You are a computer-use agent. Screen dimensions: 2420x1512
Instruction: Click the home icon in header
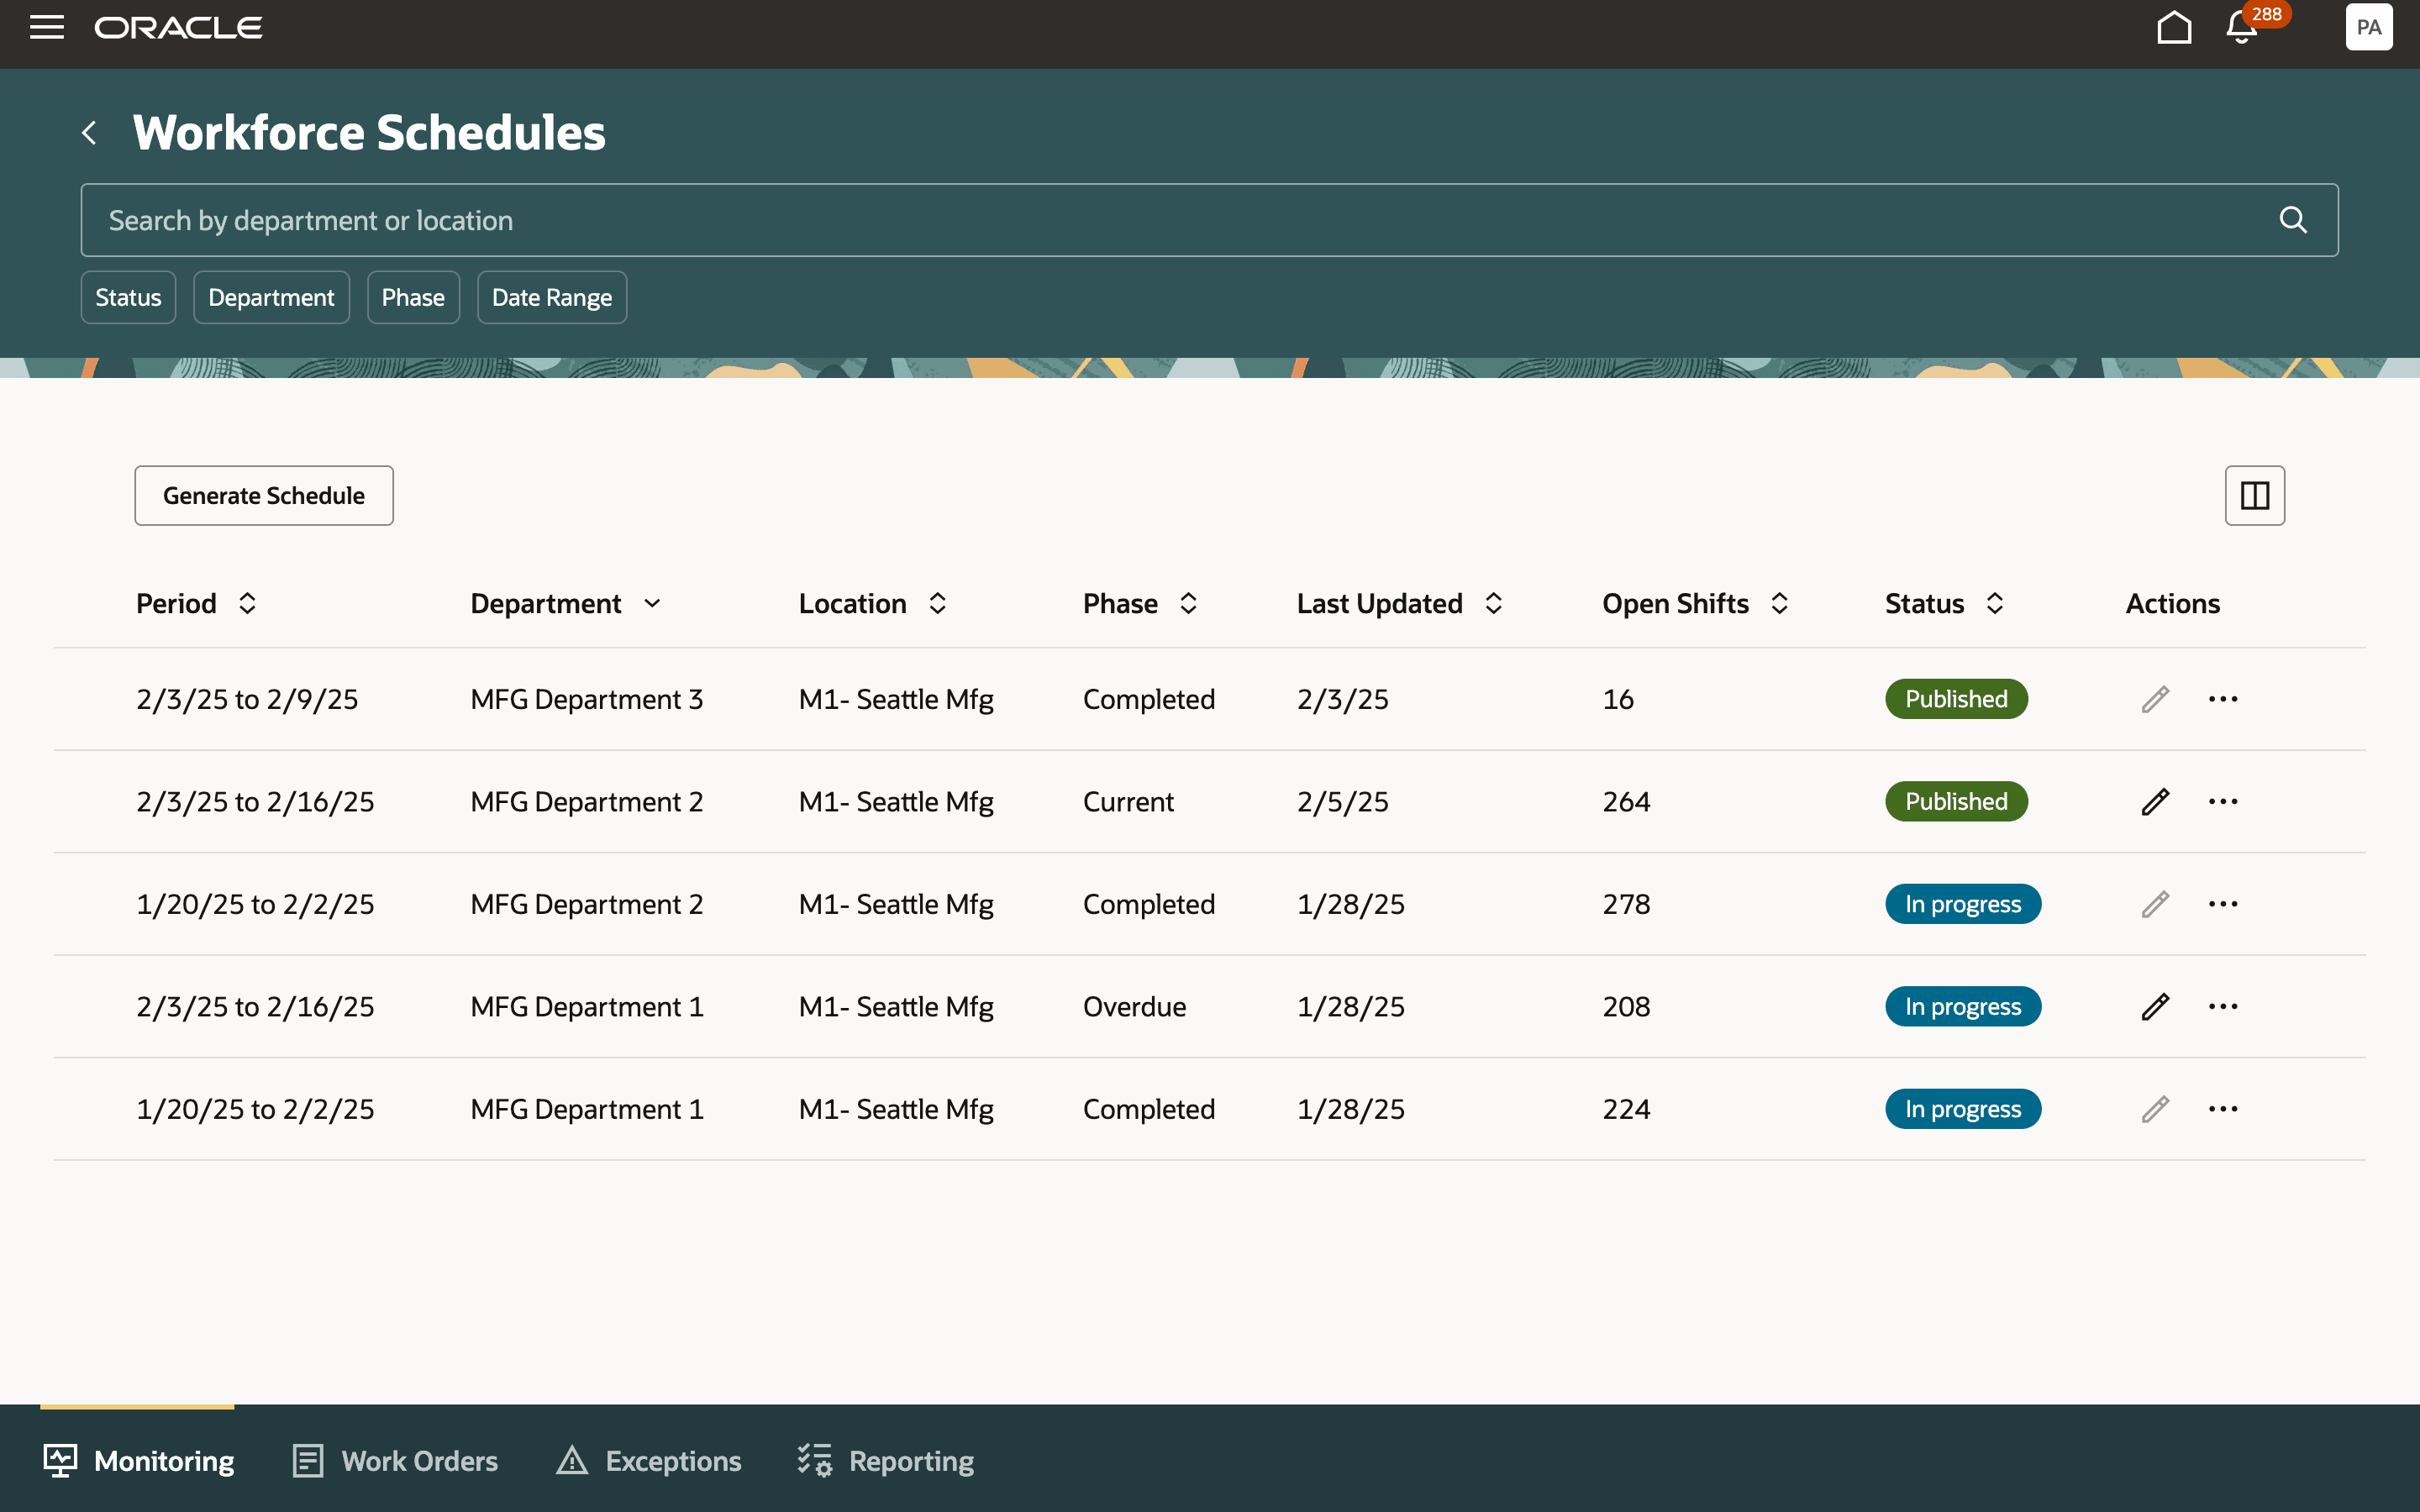[2174, 27]
